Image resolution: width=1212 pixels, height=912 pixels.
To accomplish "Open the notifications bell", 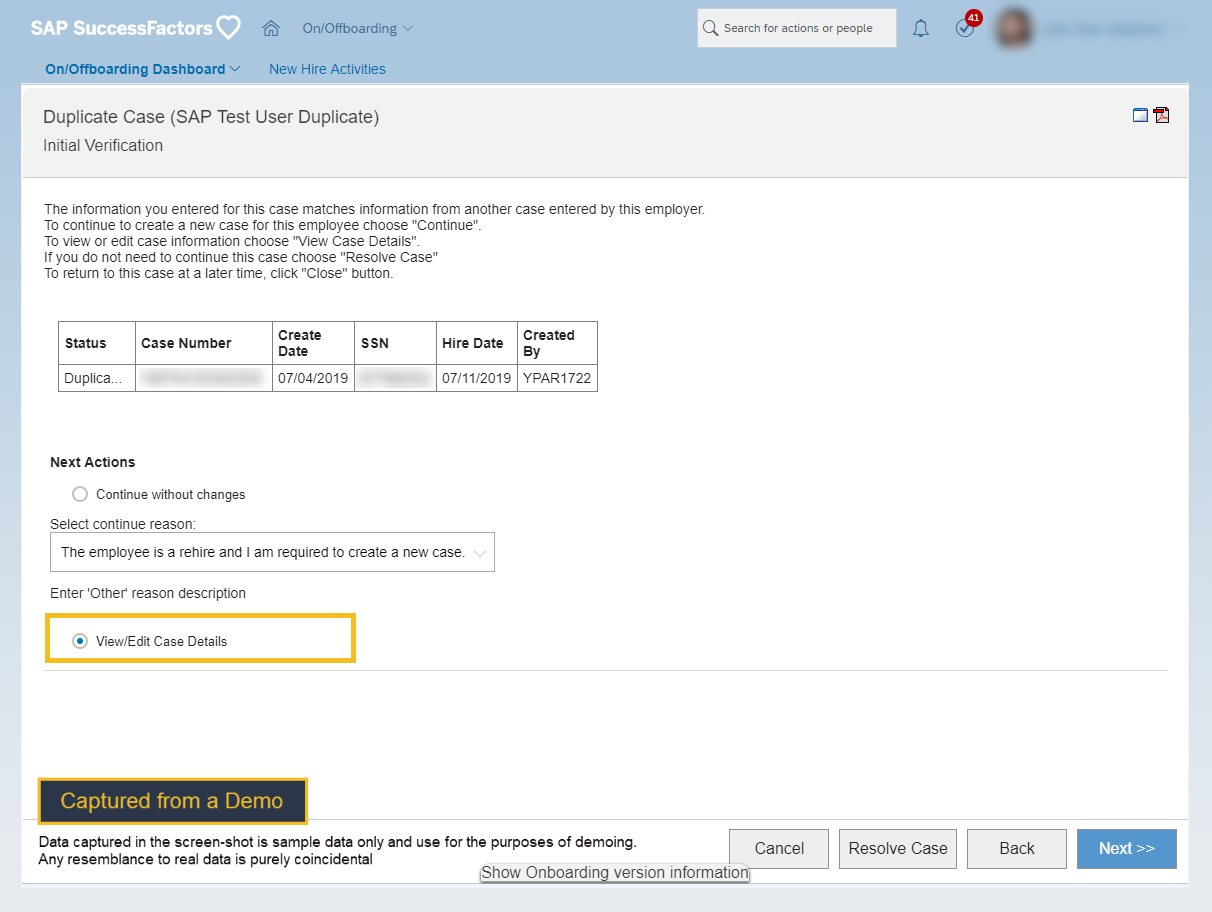I will [x=921, y=29].
